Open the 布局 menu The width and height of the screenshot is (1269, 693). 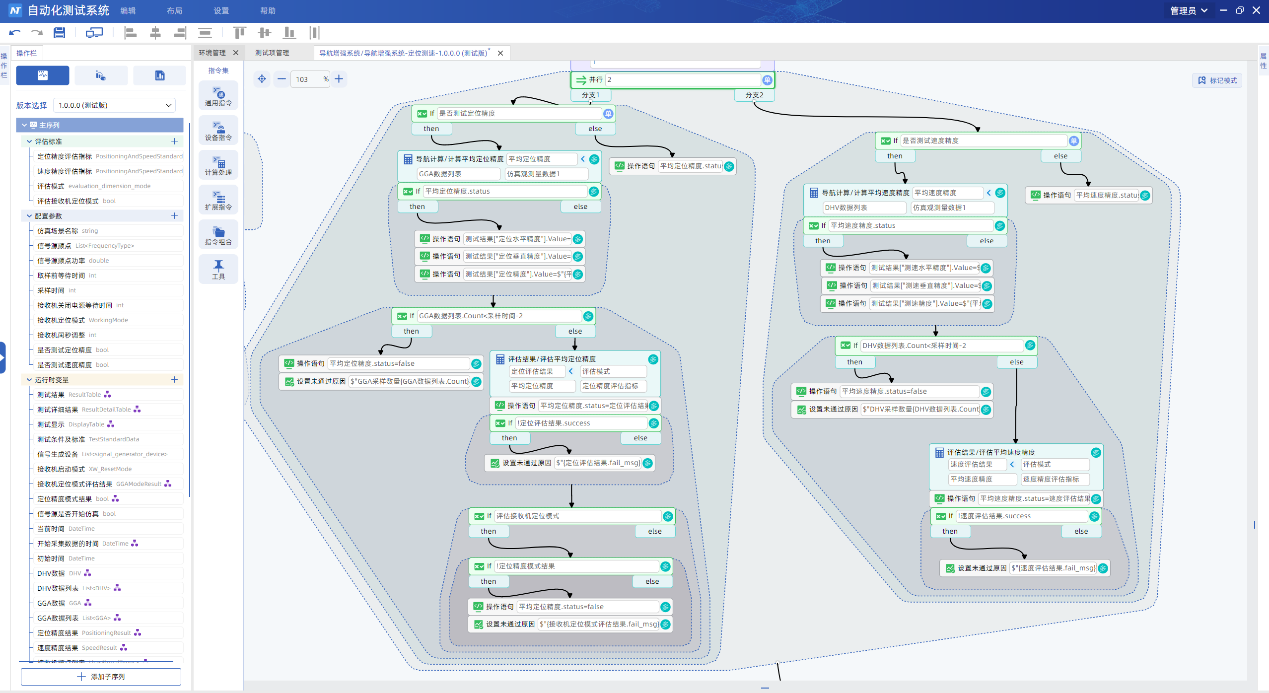[174, 10]
